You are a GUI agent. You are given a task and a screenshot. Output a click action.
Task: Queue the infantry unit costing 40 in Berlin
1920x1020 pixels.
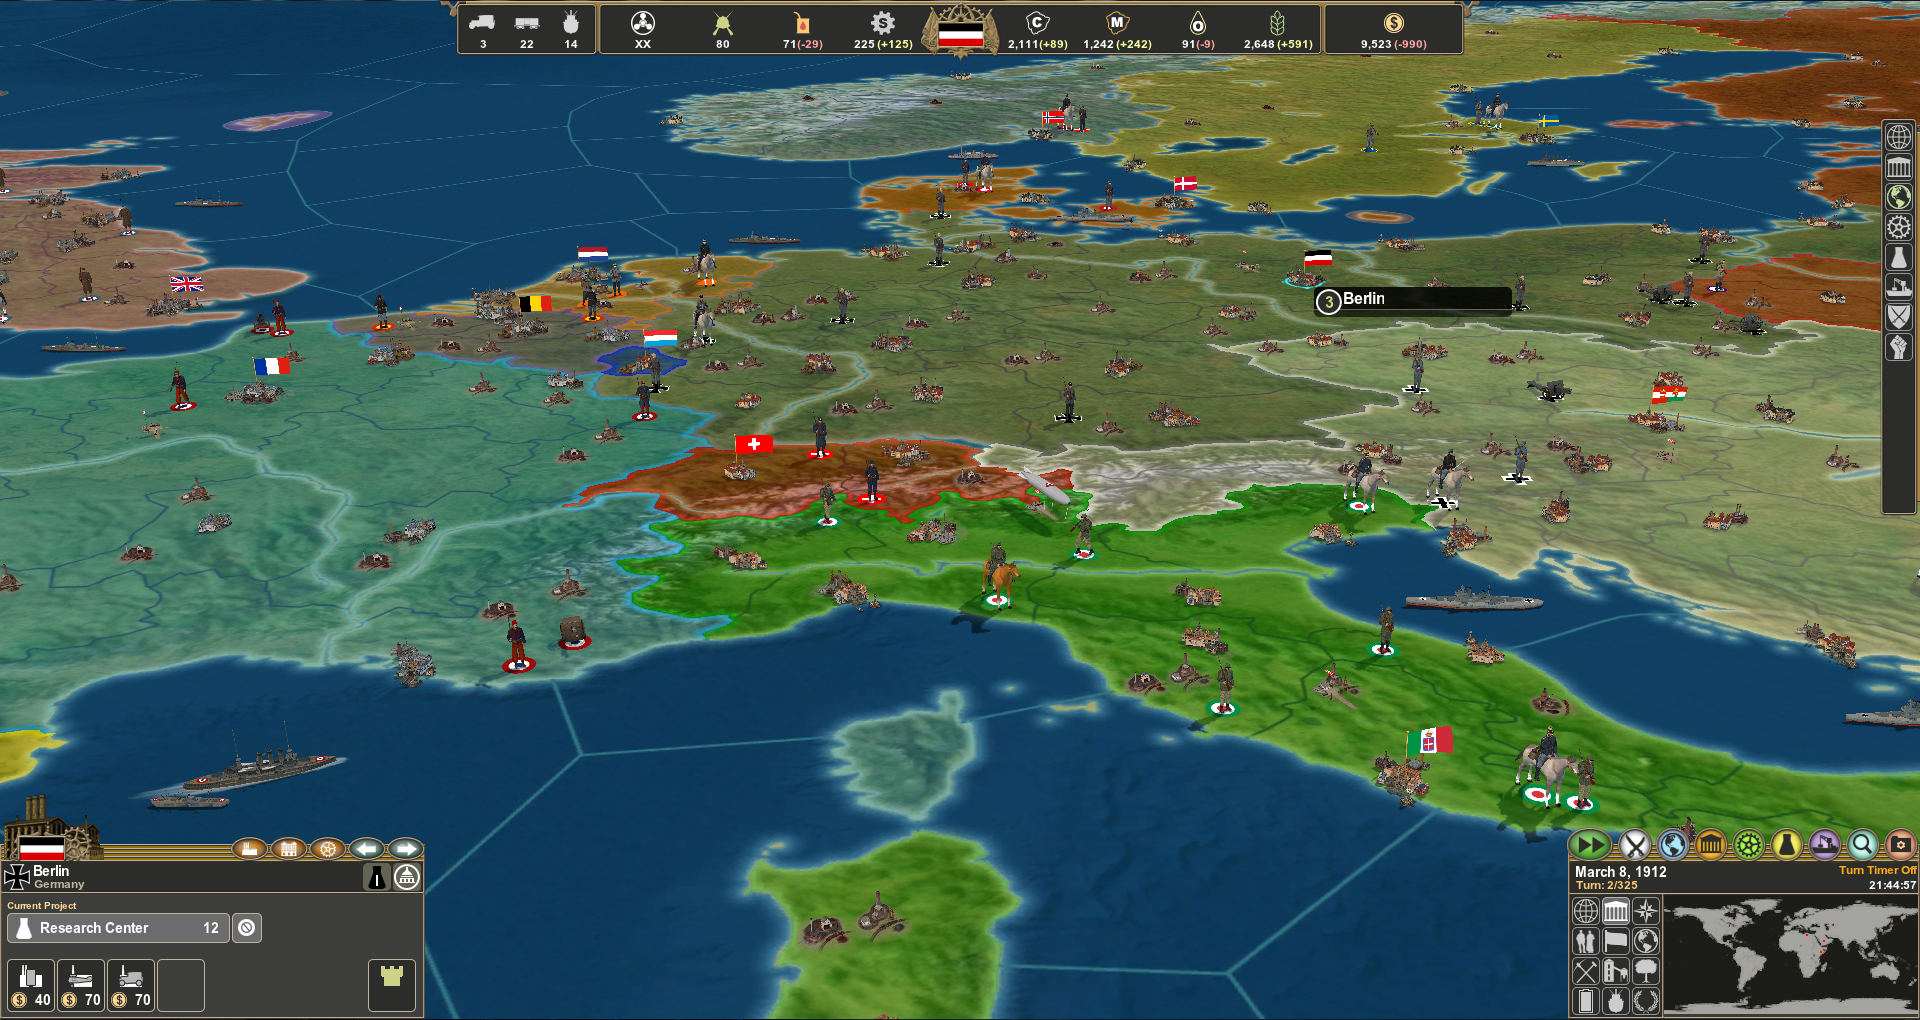coord(30,985)
